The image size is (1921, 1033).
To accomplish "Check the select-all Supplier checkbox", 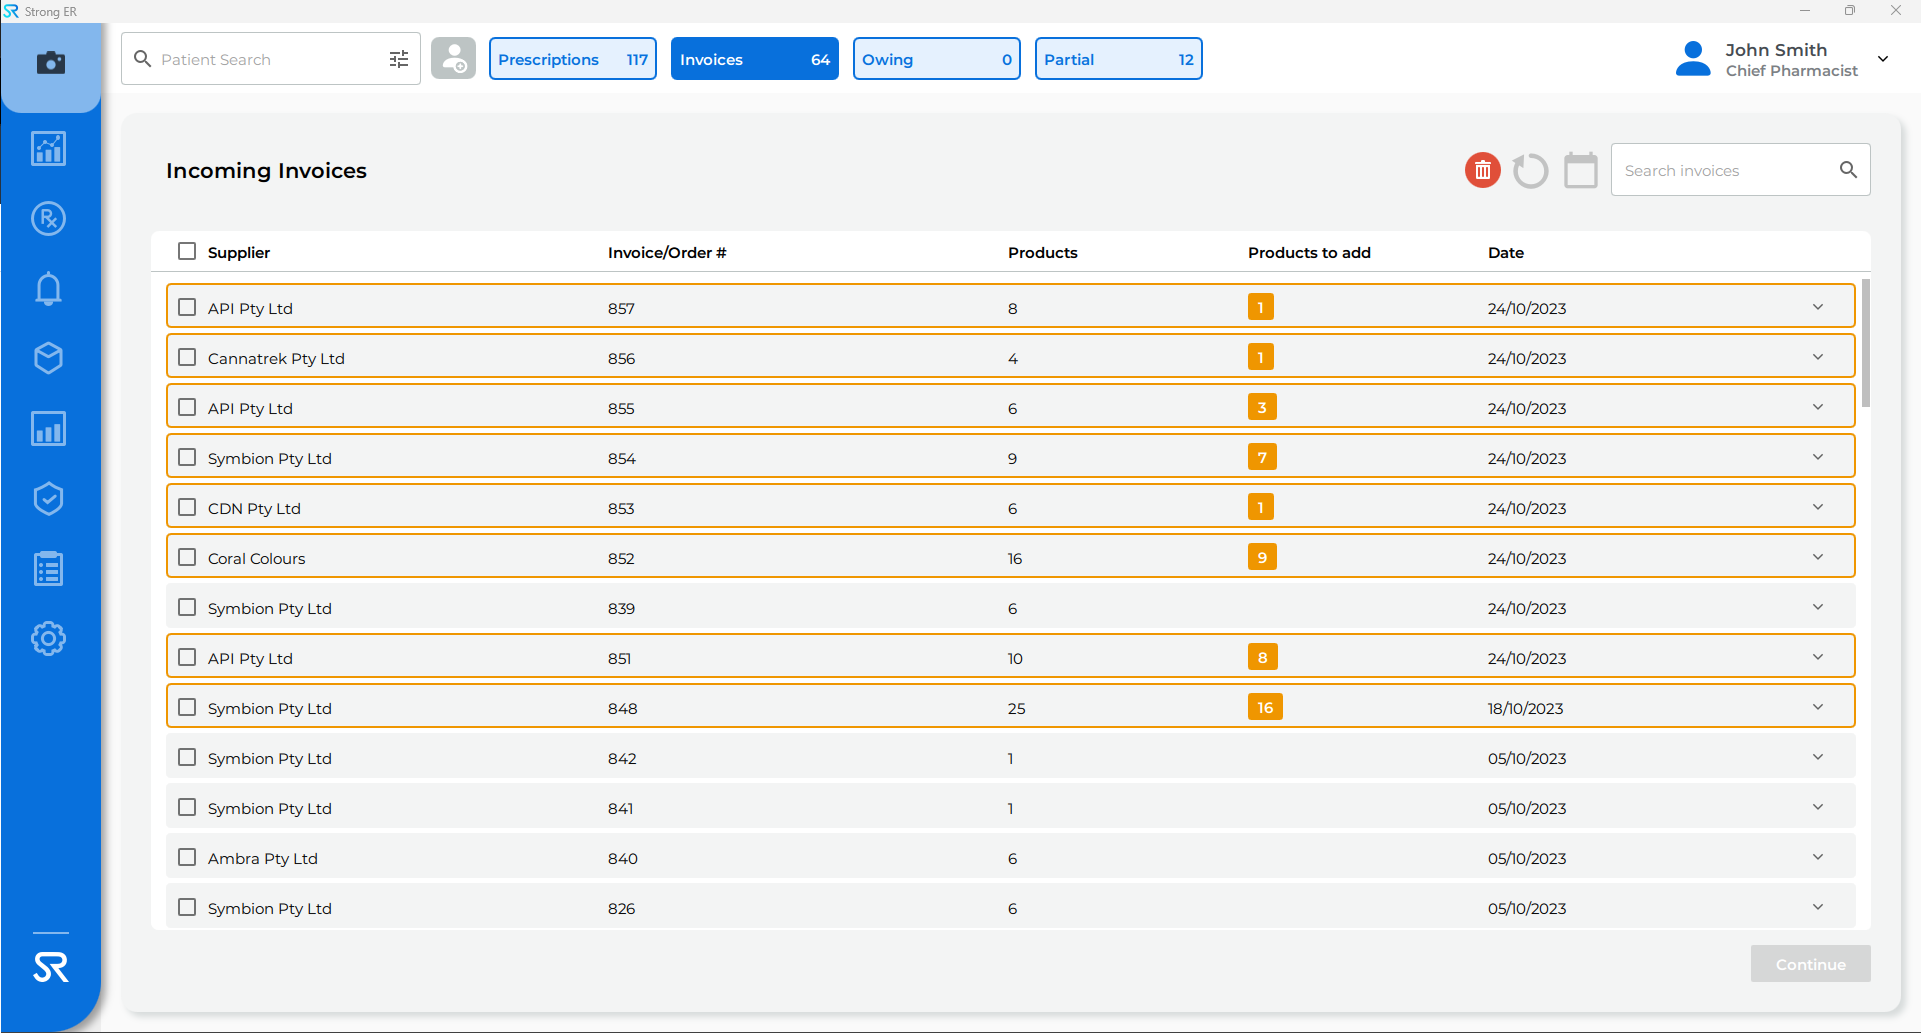I will (187, 251).
